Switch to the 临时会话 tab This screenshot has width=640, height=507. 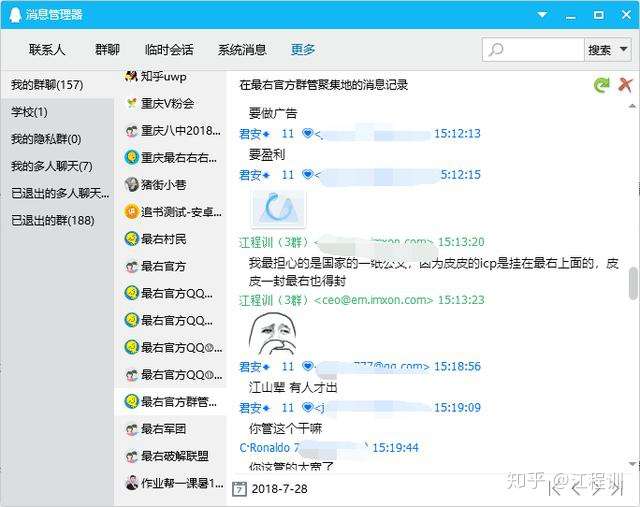coord(169,50)
